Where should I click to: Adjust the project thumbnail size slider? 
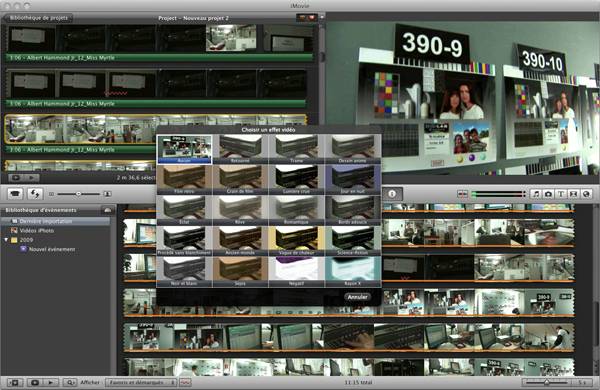coord(78,194)
